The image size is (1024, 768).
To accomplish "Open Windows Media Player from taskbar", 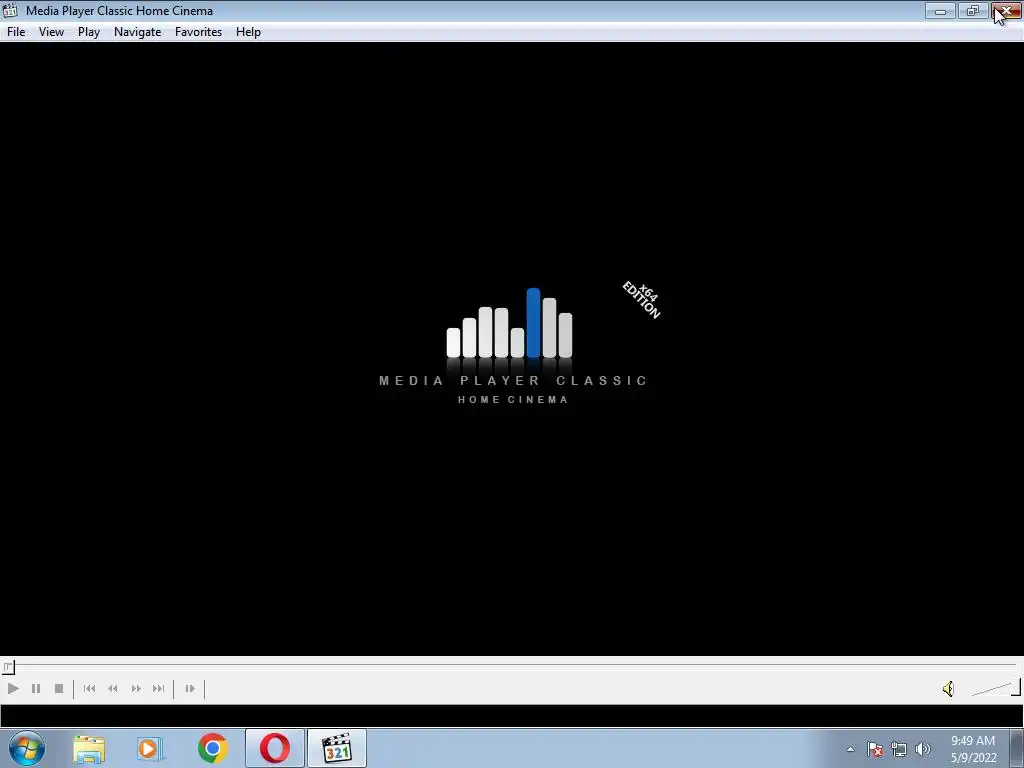I will point(150,748).
